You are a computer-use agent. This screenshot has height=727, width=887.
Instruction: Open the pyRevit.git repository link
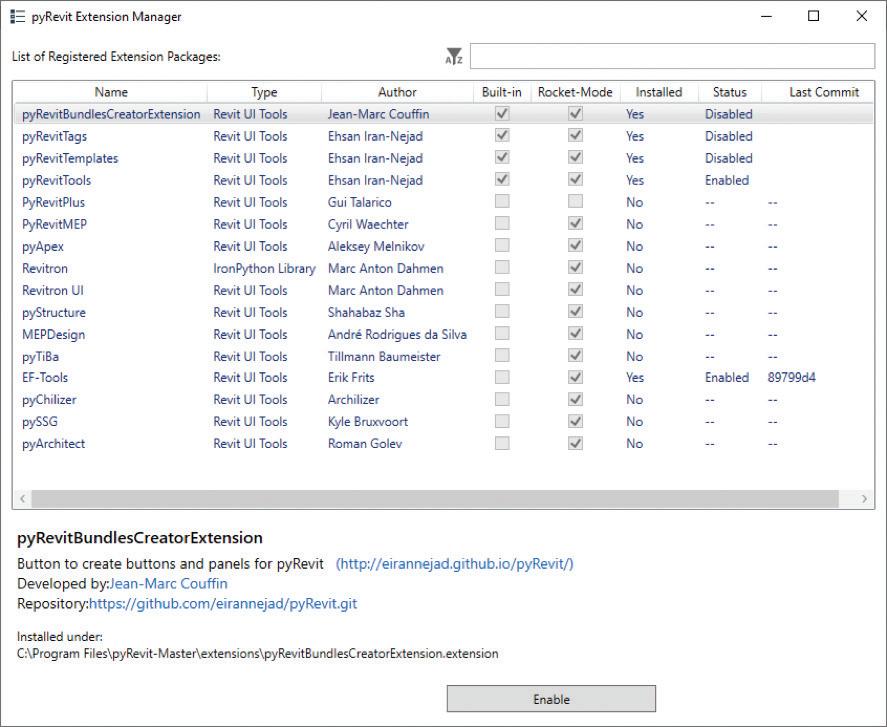click(x=223, y=604)
